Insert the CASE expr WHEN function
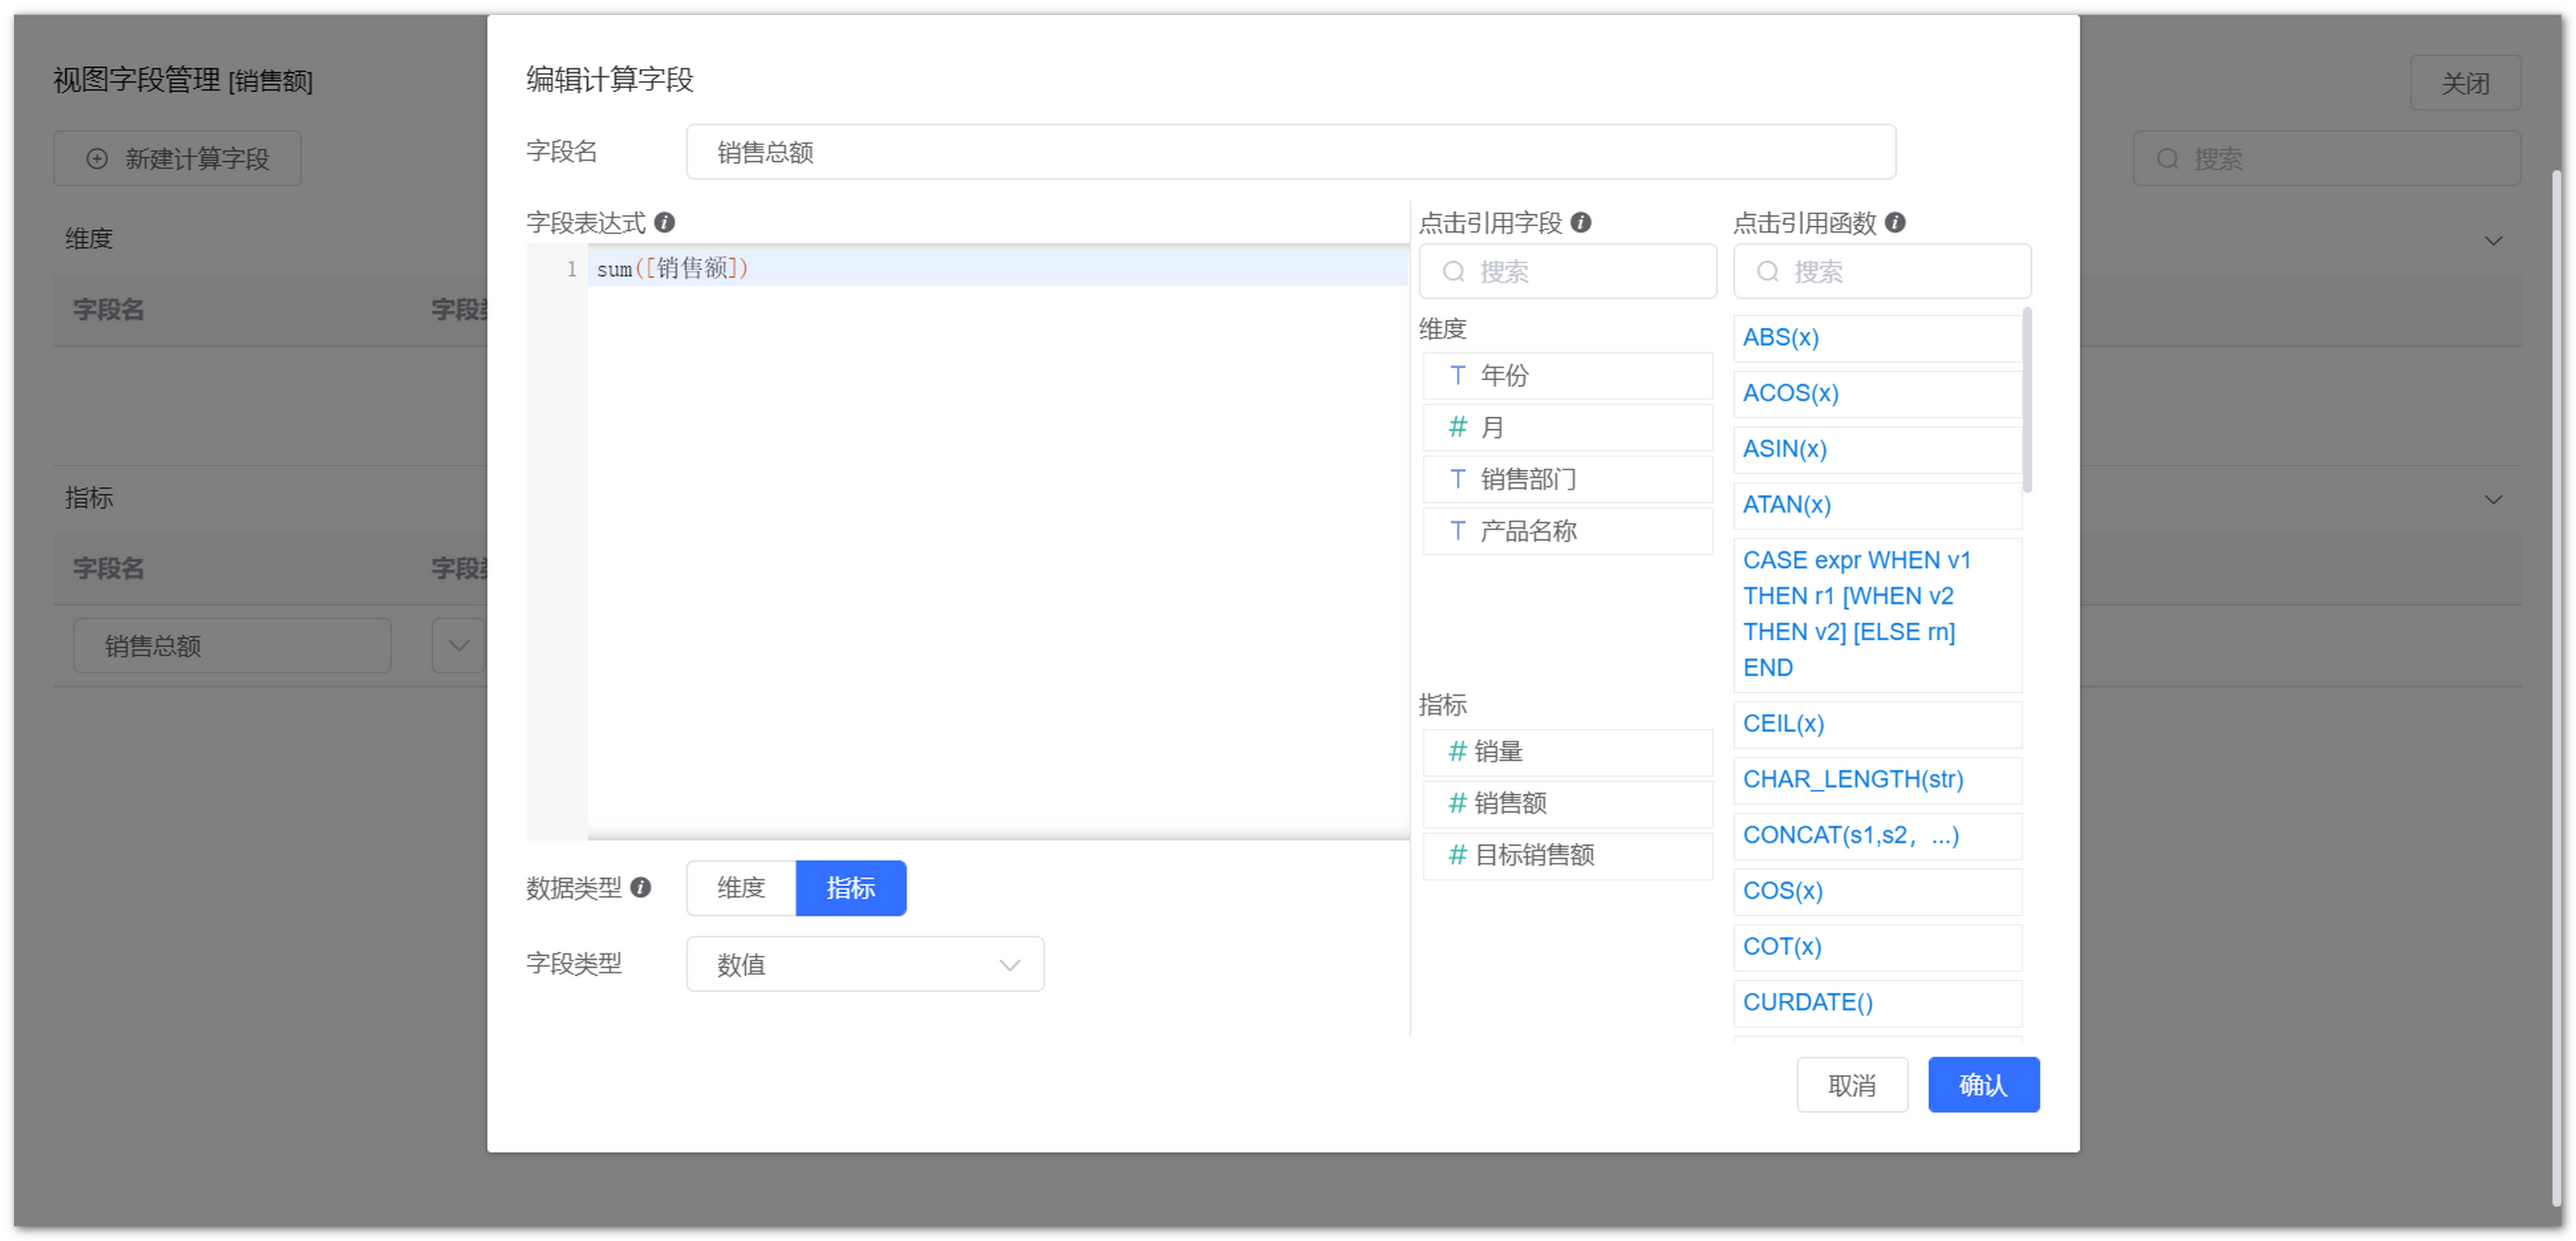Viewport: 2576px width, 1241px height. coord(1877,614)
